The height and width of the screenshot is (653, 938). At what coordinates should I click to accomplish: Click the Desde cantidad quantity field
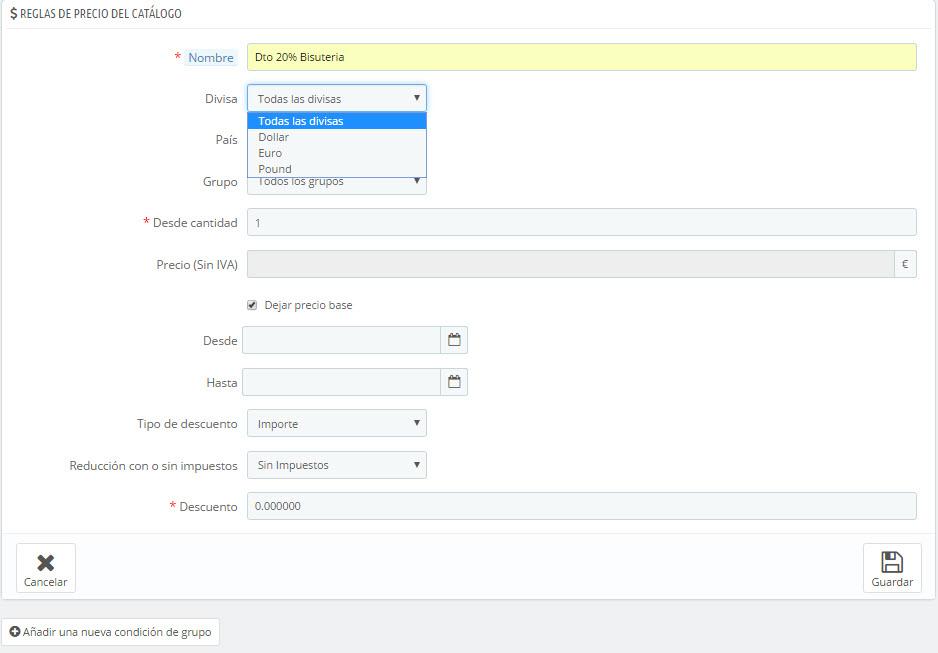581,222
